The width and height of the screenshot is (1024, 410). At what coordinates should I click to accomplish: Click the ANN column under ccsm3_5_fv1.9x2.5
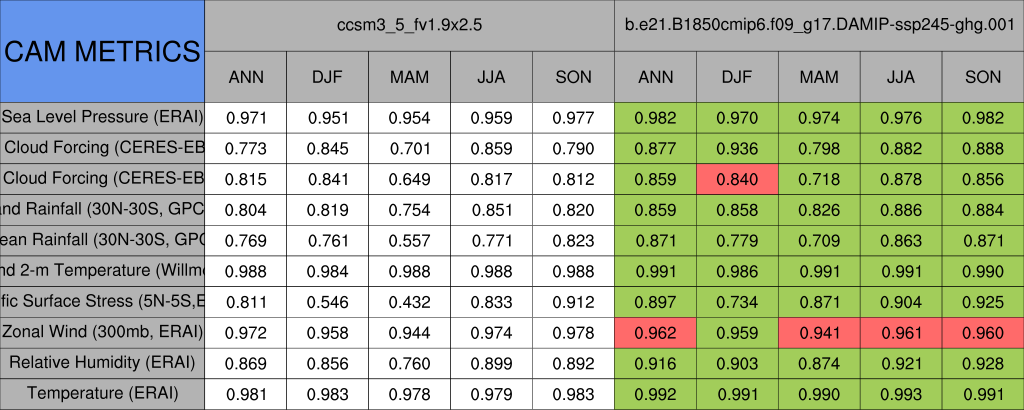click(x=246, y=77)
